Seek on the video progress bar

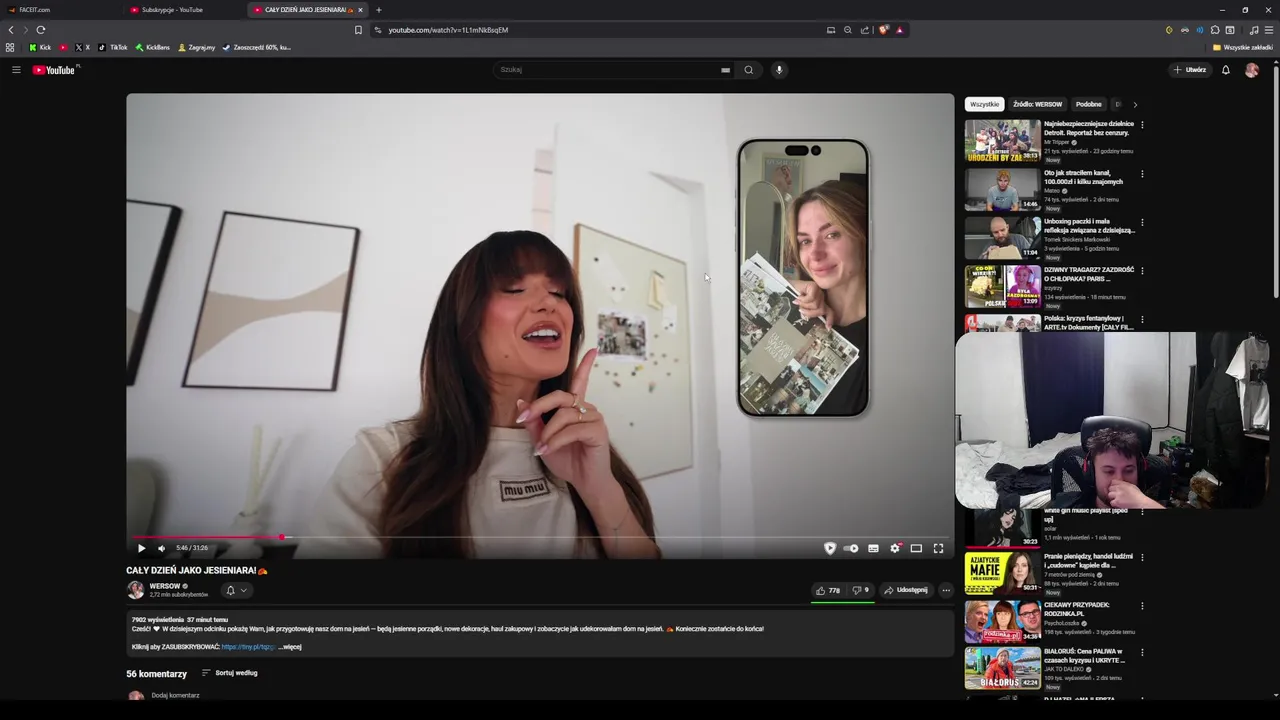point(540,537)
